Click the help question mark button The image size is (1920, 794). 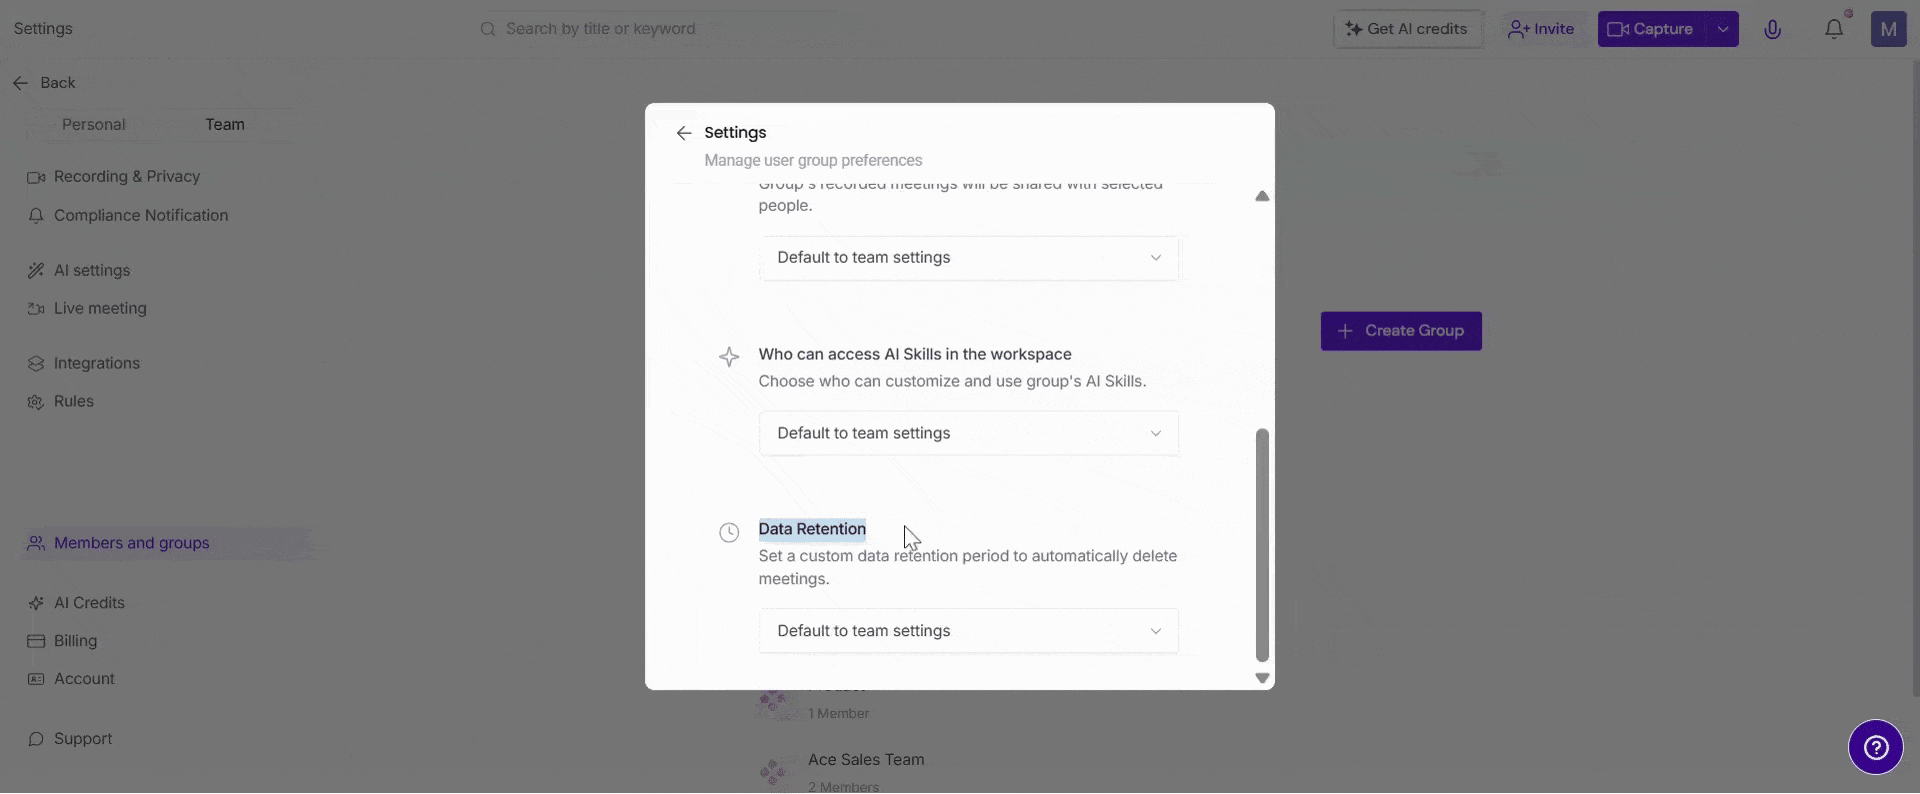click(1875, 747)
